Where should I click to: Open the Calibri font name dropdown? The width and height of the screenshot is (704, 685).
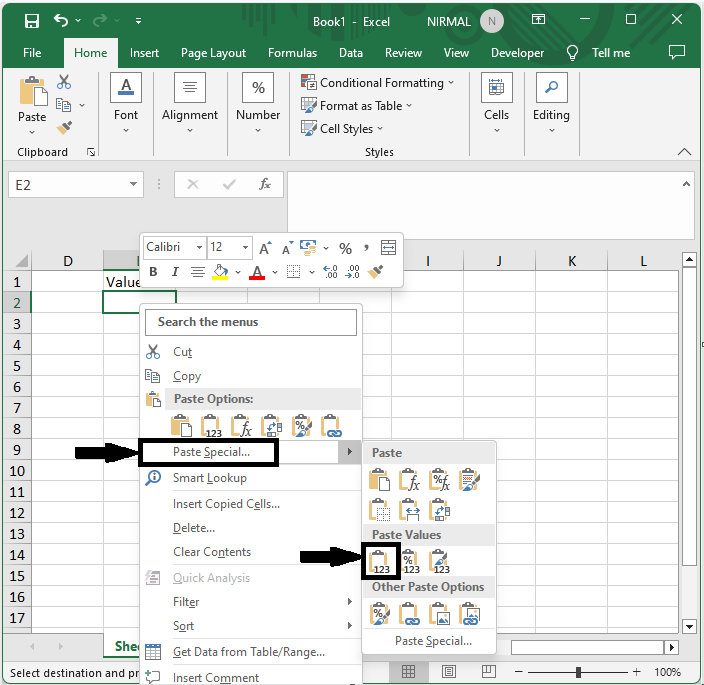click(199, 247)
